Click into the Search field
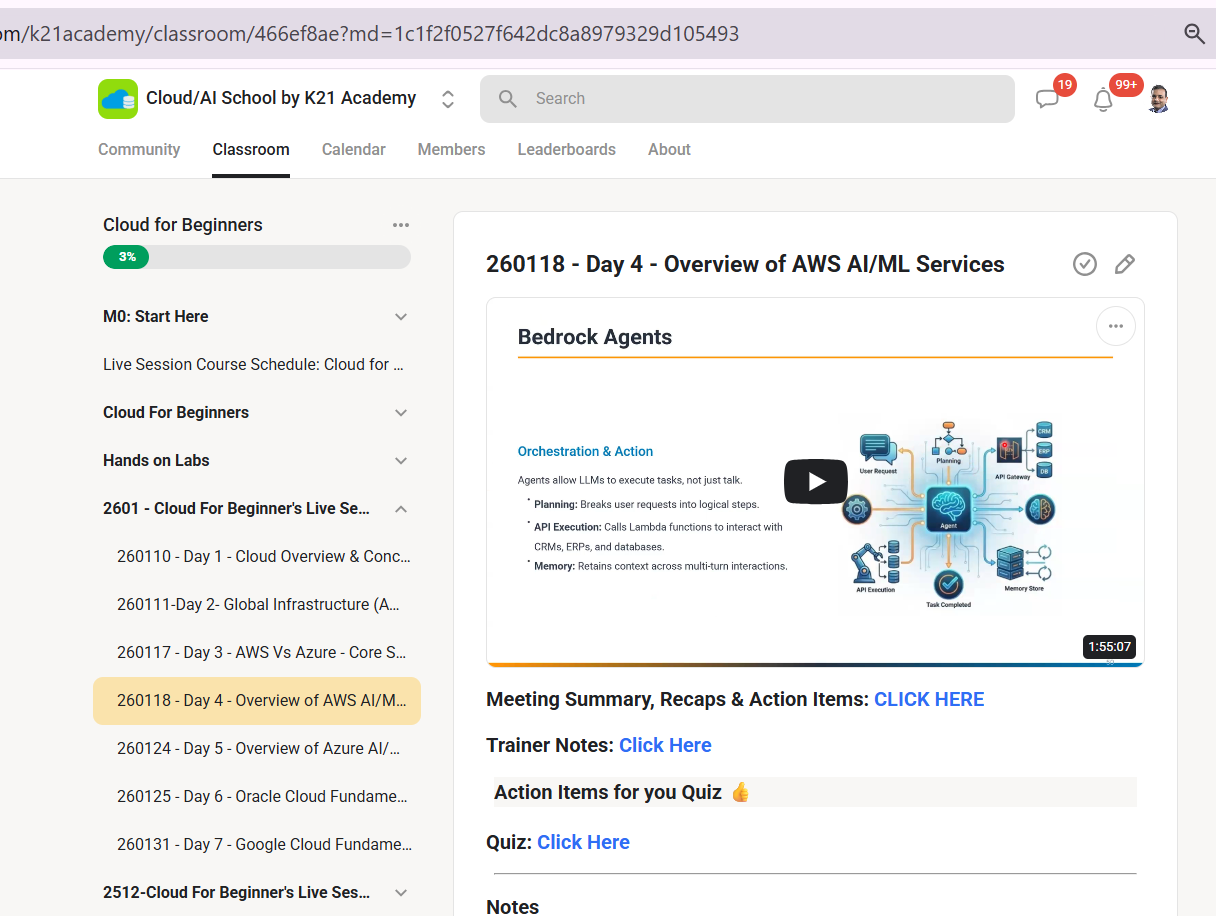 pos(747,99)
